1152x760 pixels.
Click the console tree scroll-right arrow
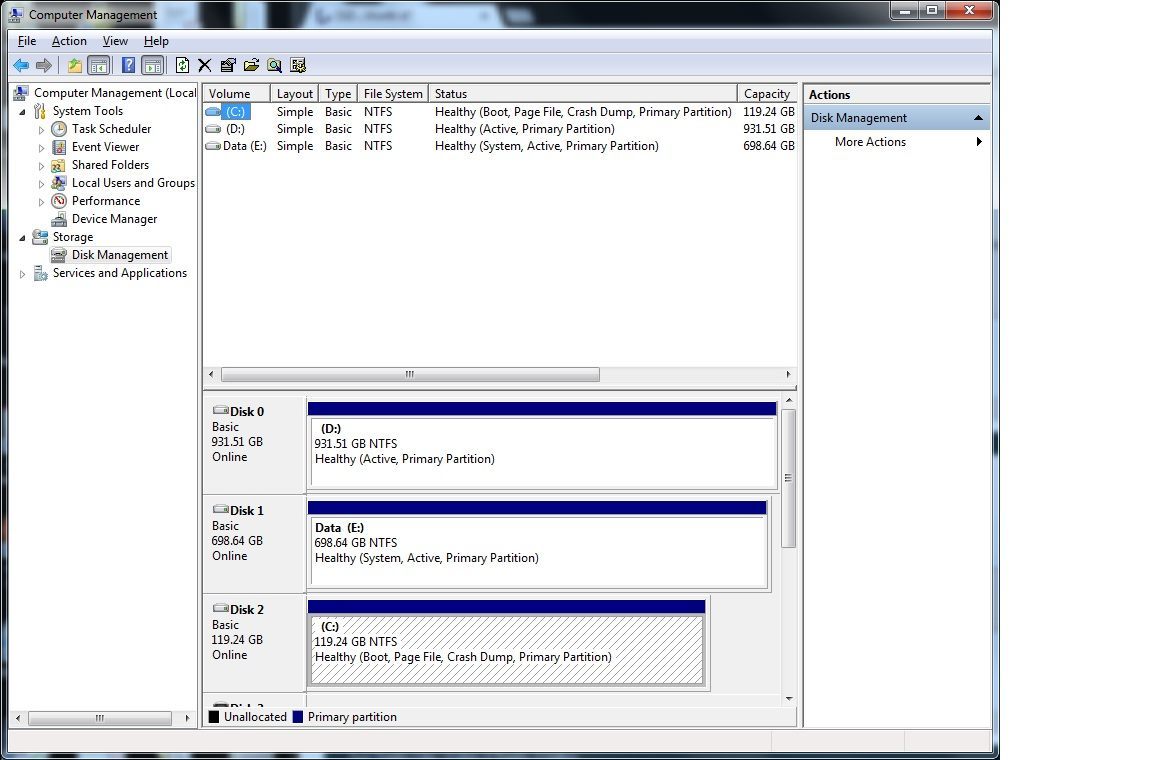[x=187, y=718]
